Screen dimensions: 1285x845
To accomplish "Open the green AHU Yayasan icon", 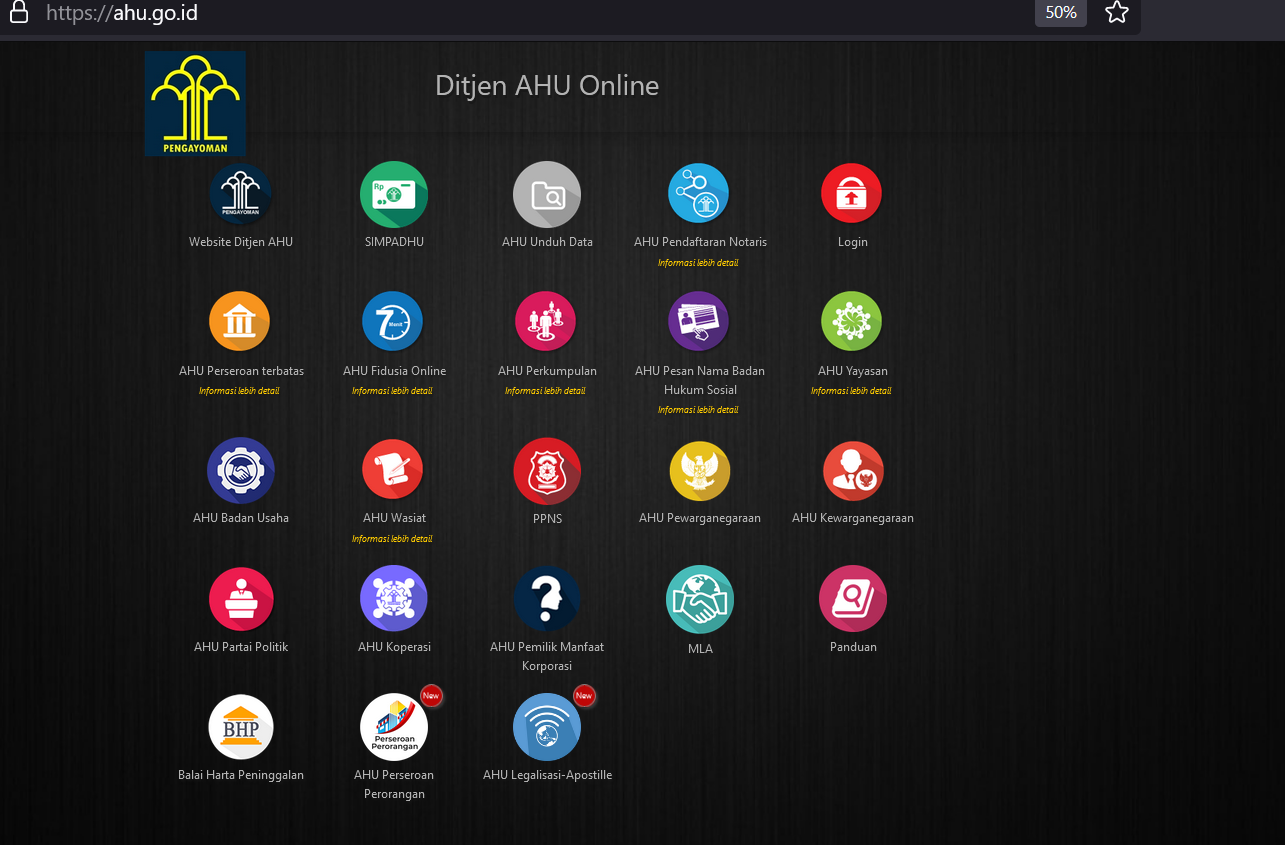I will (x=851, y=322).
